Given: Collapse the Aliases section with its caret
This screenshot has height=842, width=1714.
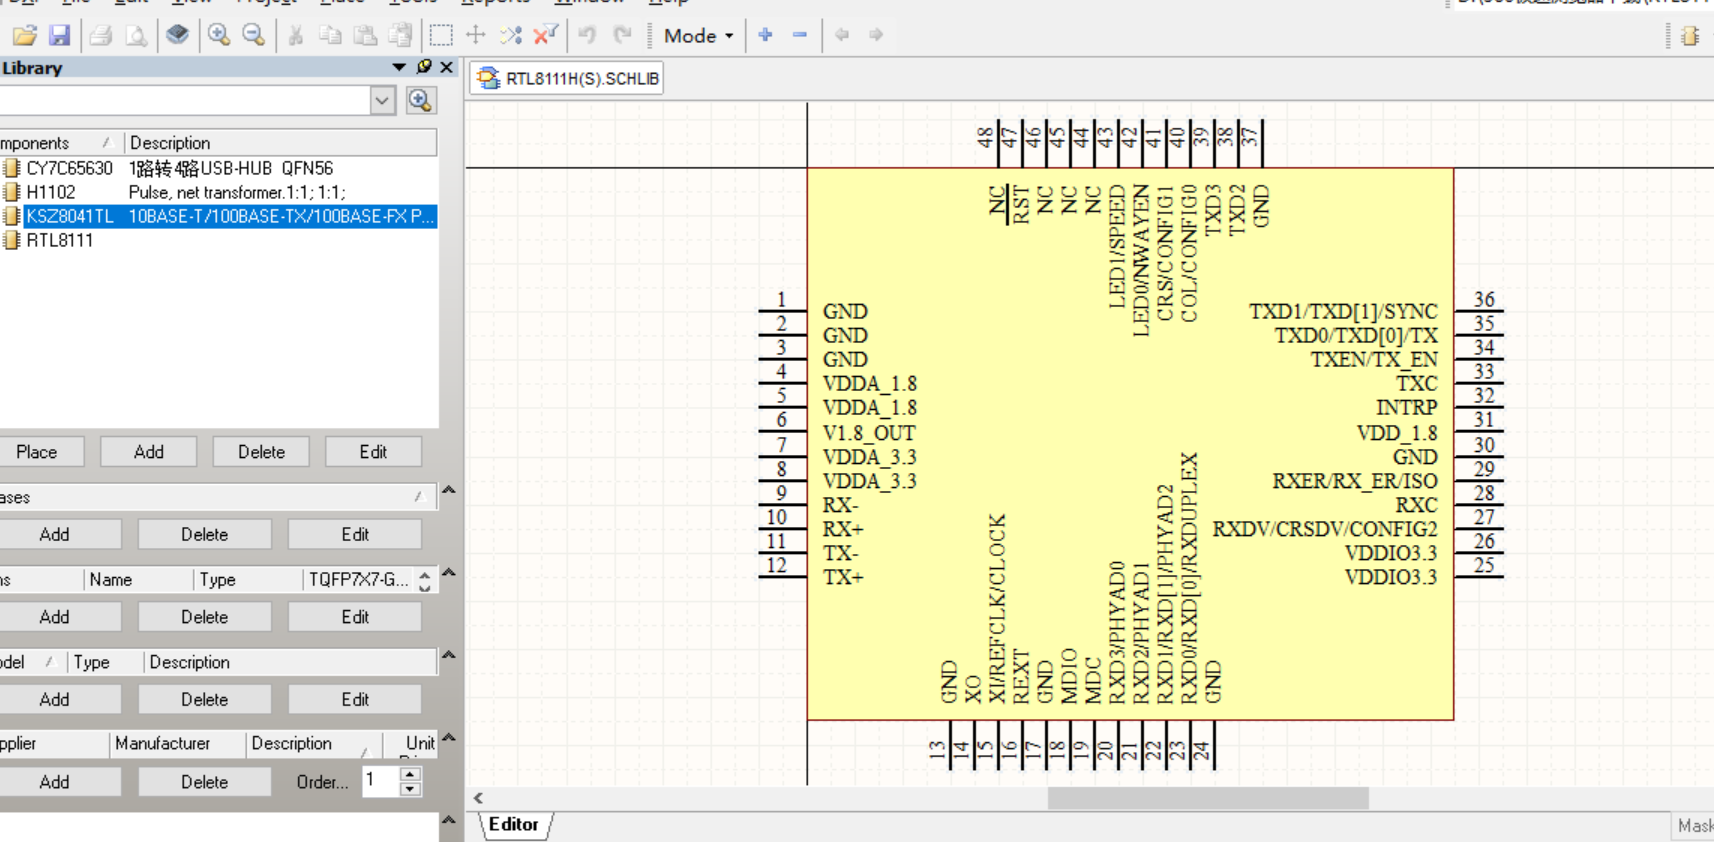Looking at the screenshot, I should tap(449, 490).
